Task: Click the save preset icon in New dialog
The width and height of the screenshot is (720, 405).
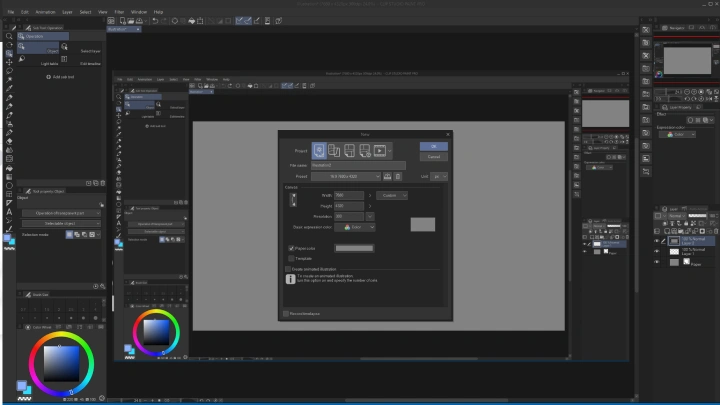Action: [x=388, y=176]
